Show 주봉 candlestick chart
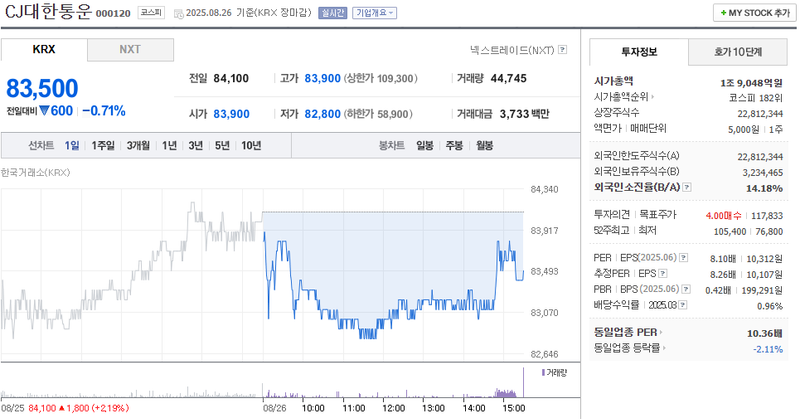This screenshot has width=800, height=419. 454,145
